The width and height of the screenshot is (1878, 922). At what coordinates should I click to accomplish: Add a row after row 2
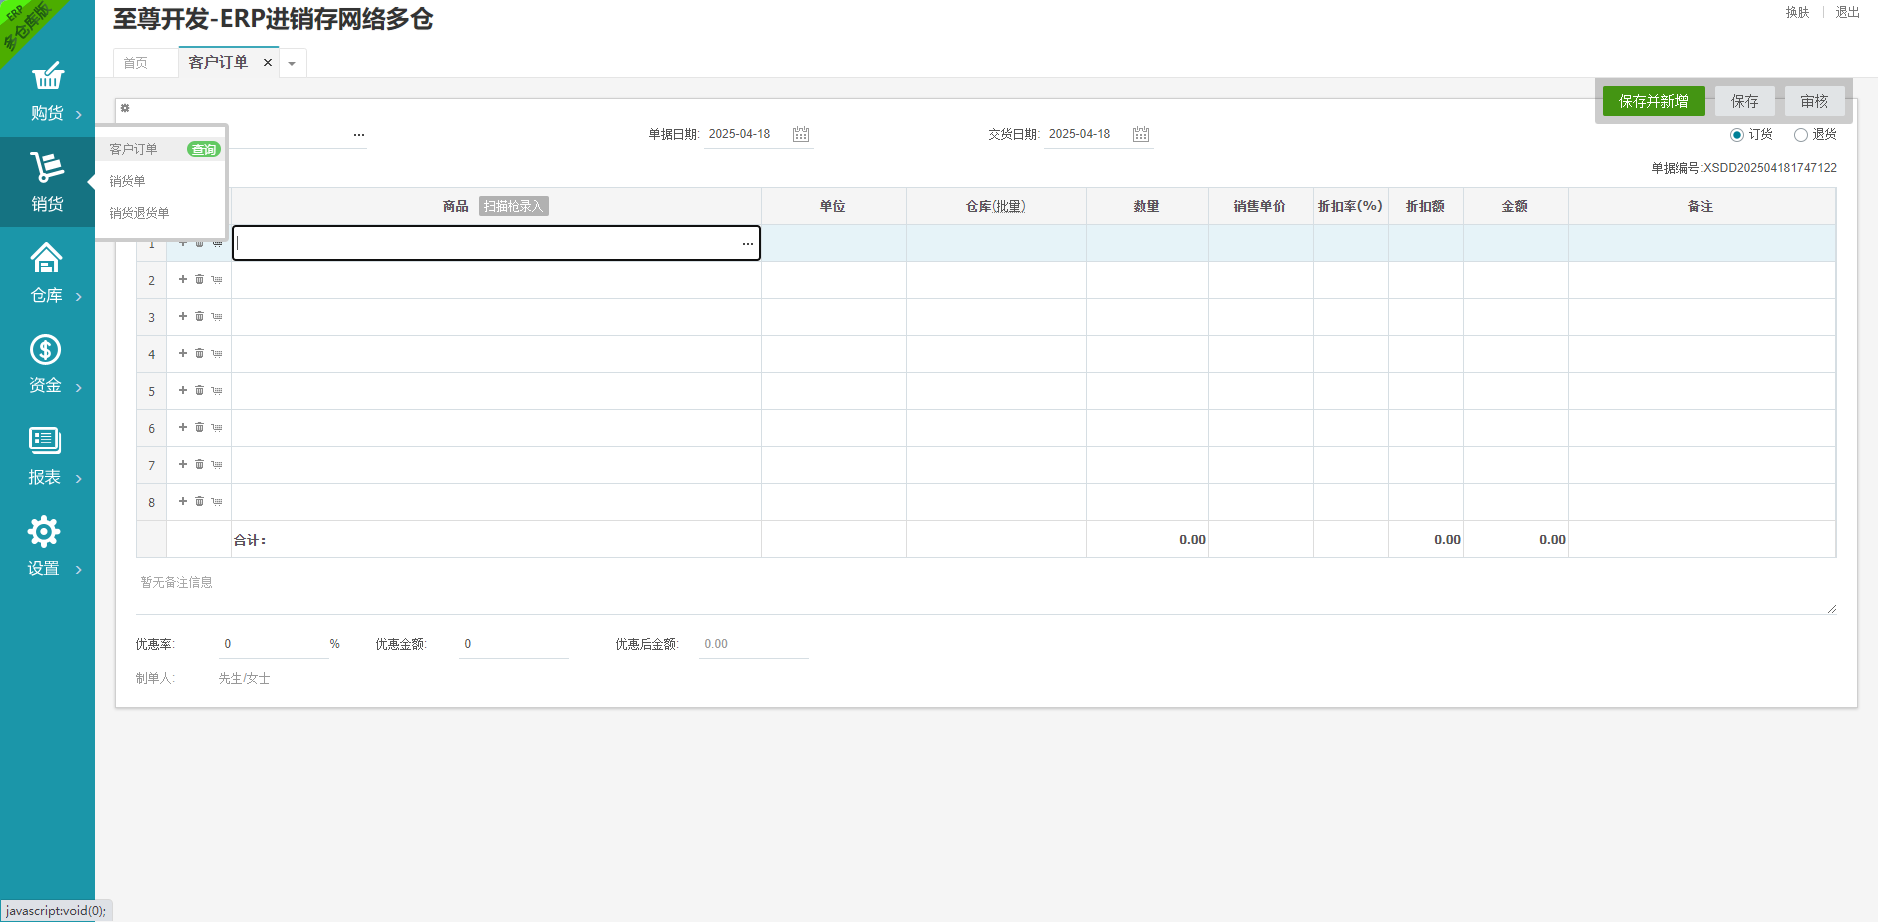pyautogui.click(x=183, y=279)
